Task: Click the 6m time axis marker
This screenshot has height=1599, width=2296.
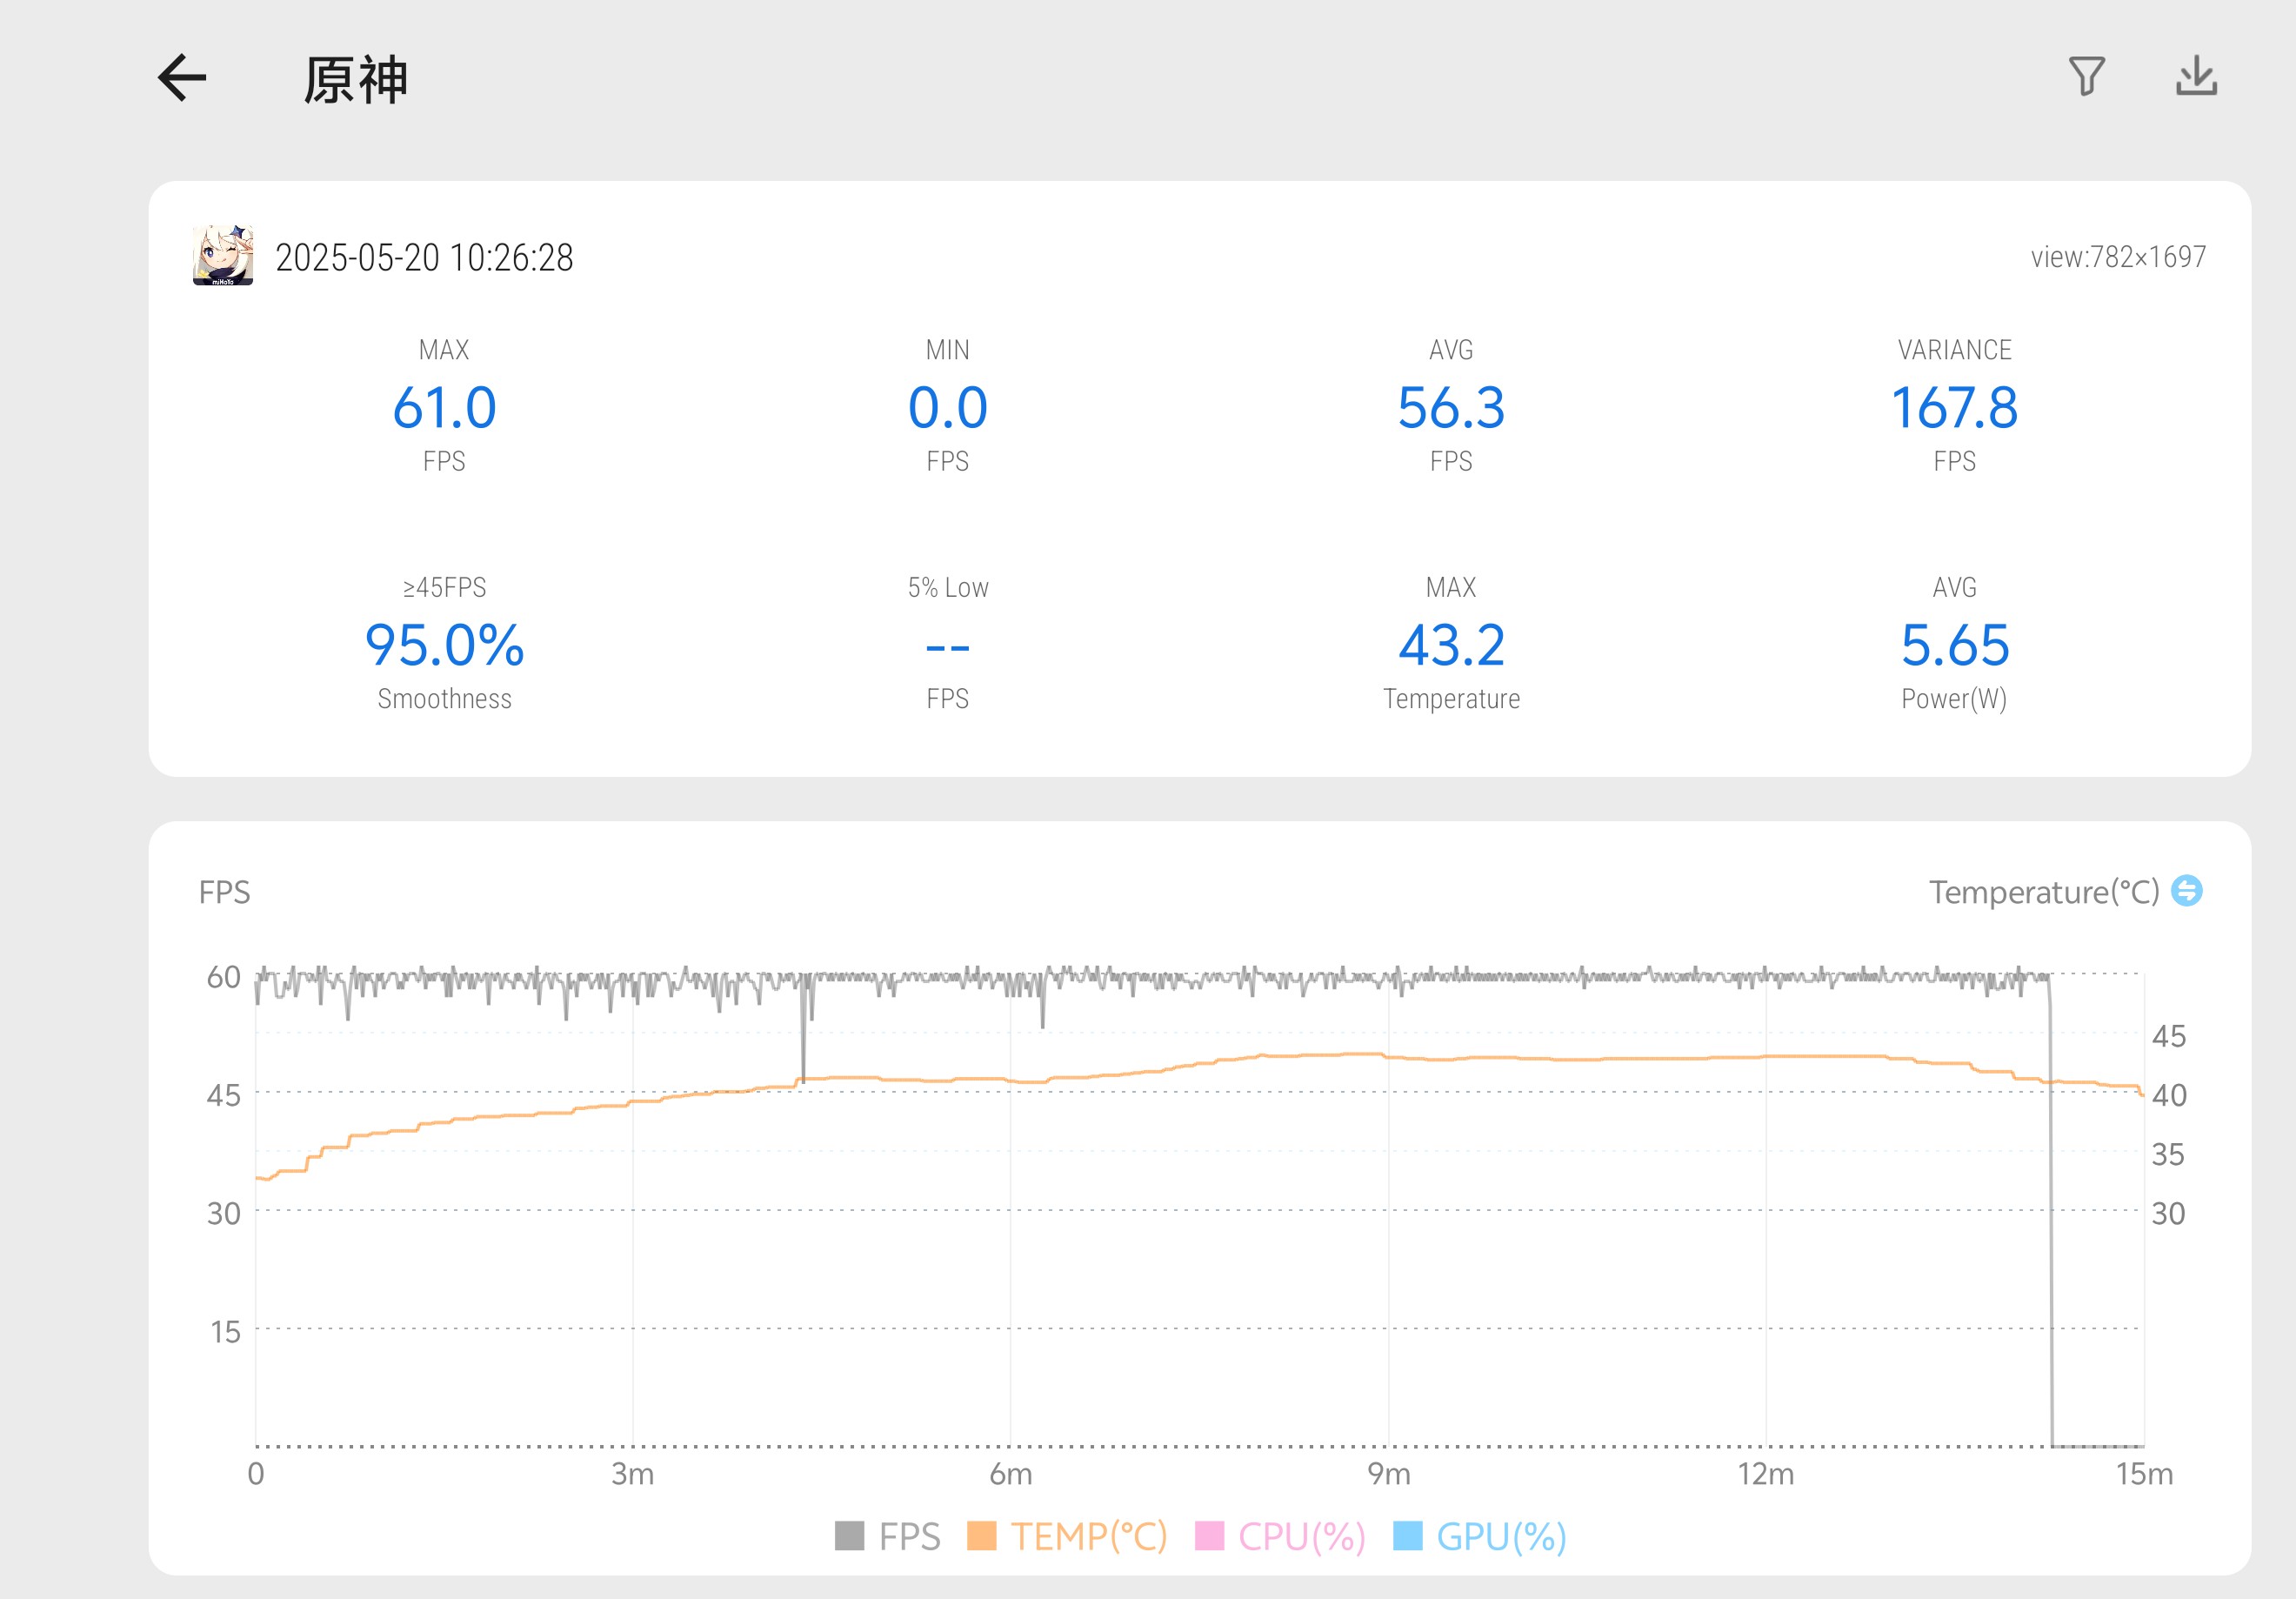Action: click(x=1011, y=1473)
